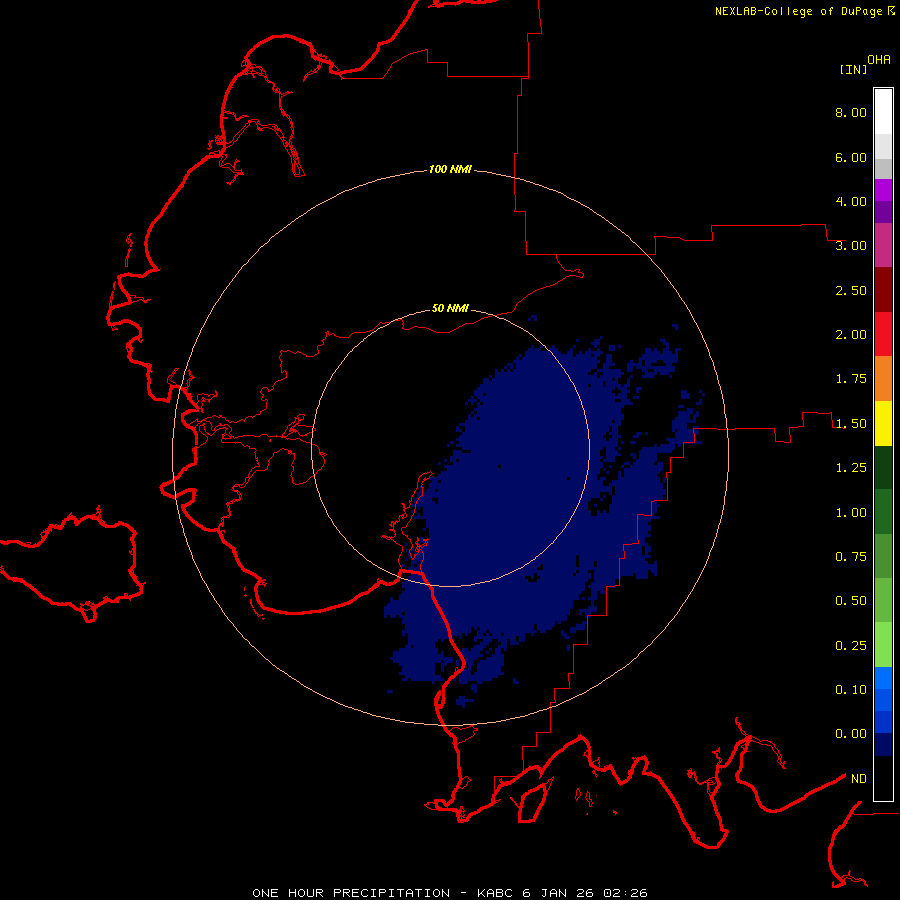Click the 0.50 legend value
This screenshot has height=900, width=900.
pyautogui.click(x=851, y=601)
